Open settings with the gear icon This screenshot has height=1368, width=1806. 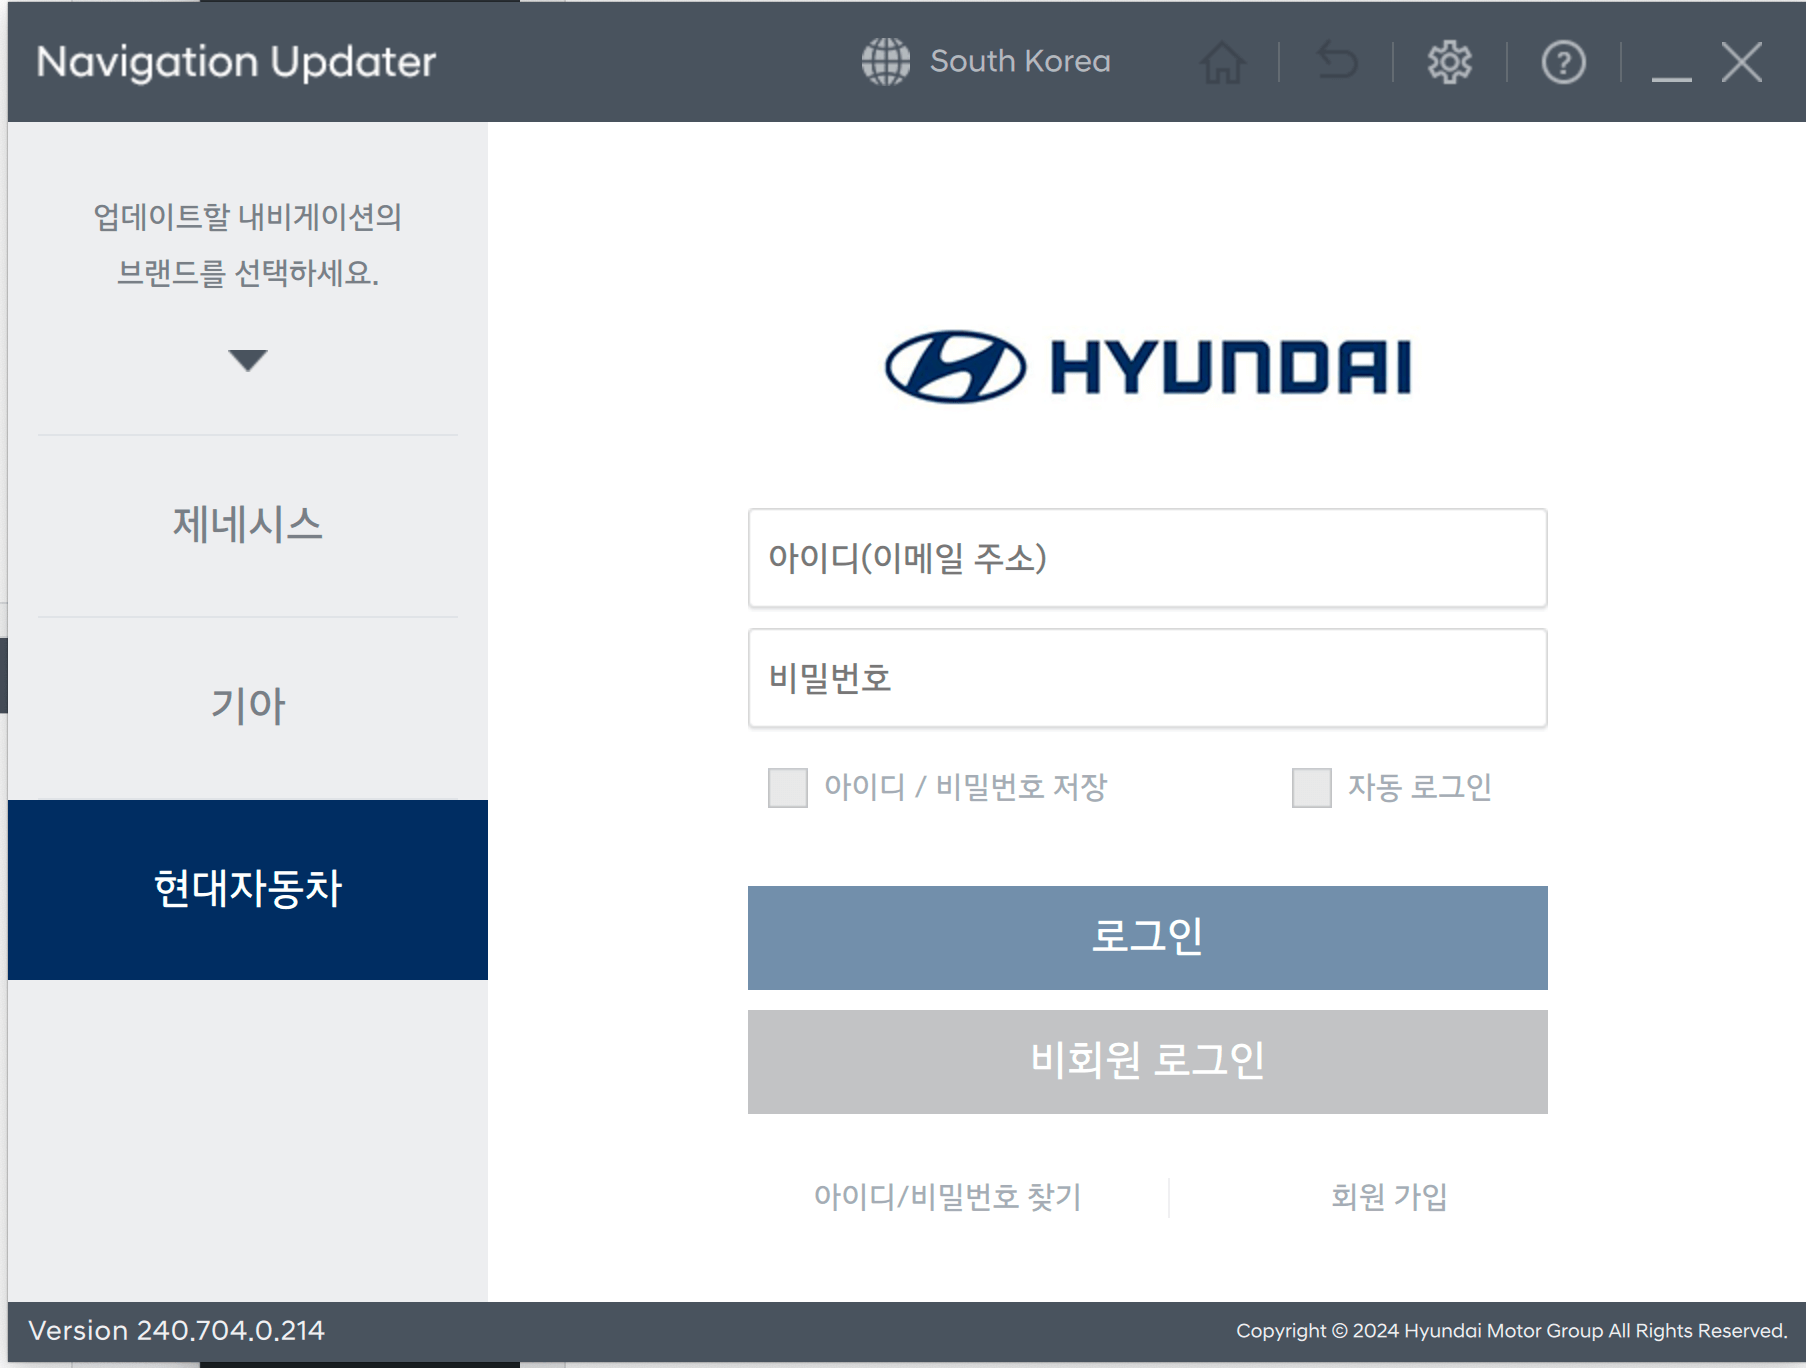coord(1450,62)
